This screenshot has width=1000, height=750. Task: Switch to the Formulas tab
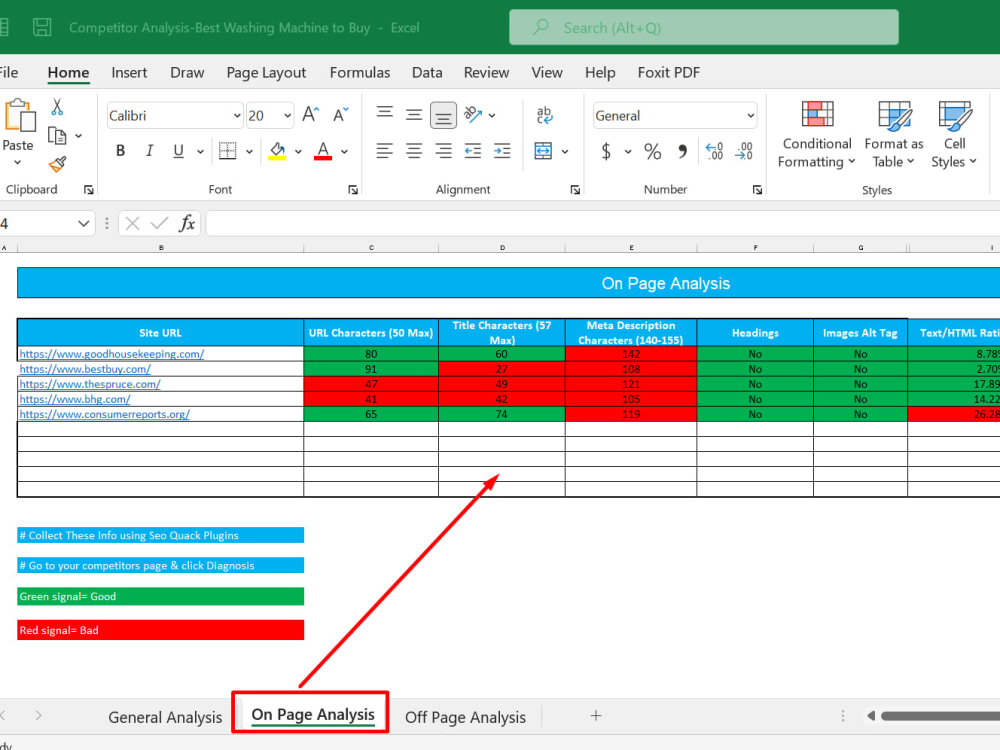pyautogui.click(x=360, y=73)
